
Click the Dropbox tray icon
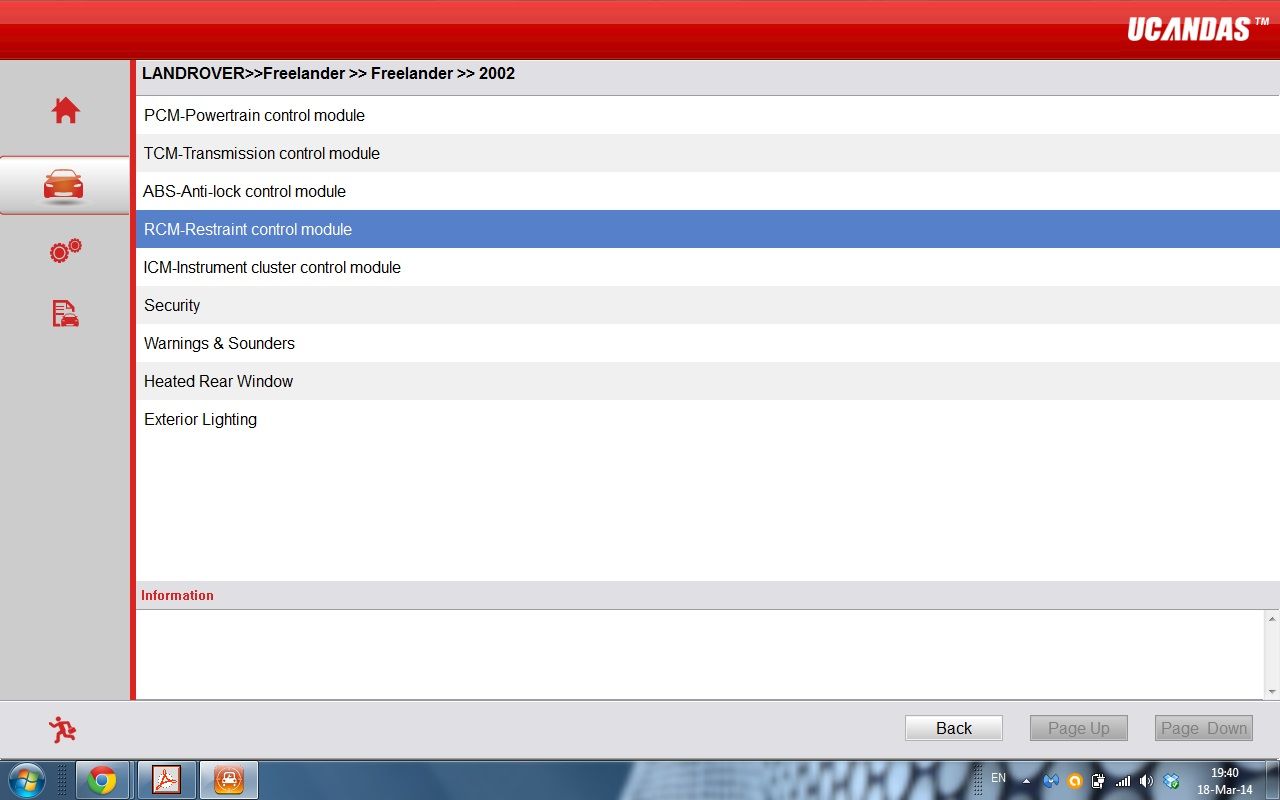[x=1171, y=781]
